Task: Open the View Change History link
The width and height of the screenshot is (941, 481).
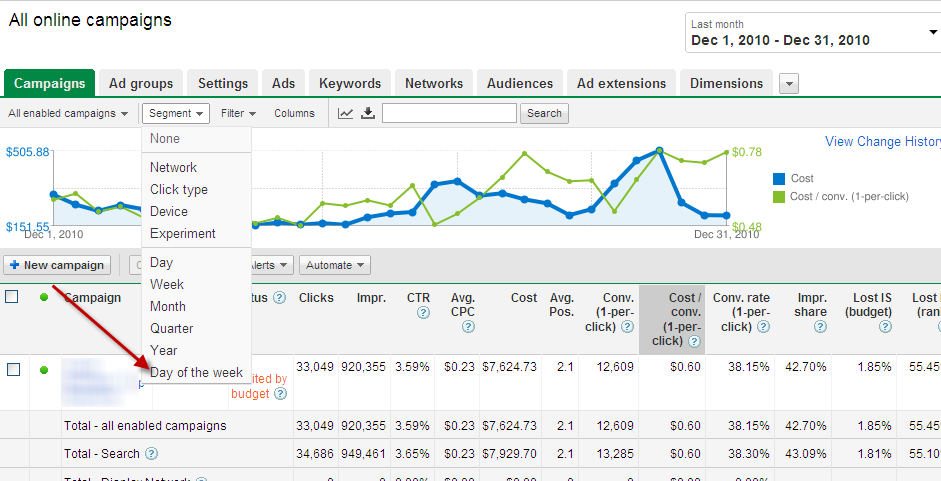Action: click(883, 142)
